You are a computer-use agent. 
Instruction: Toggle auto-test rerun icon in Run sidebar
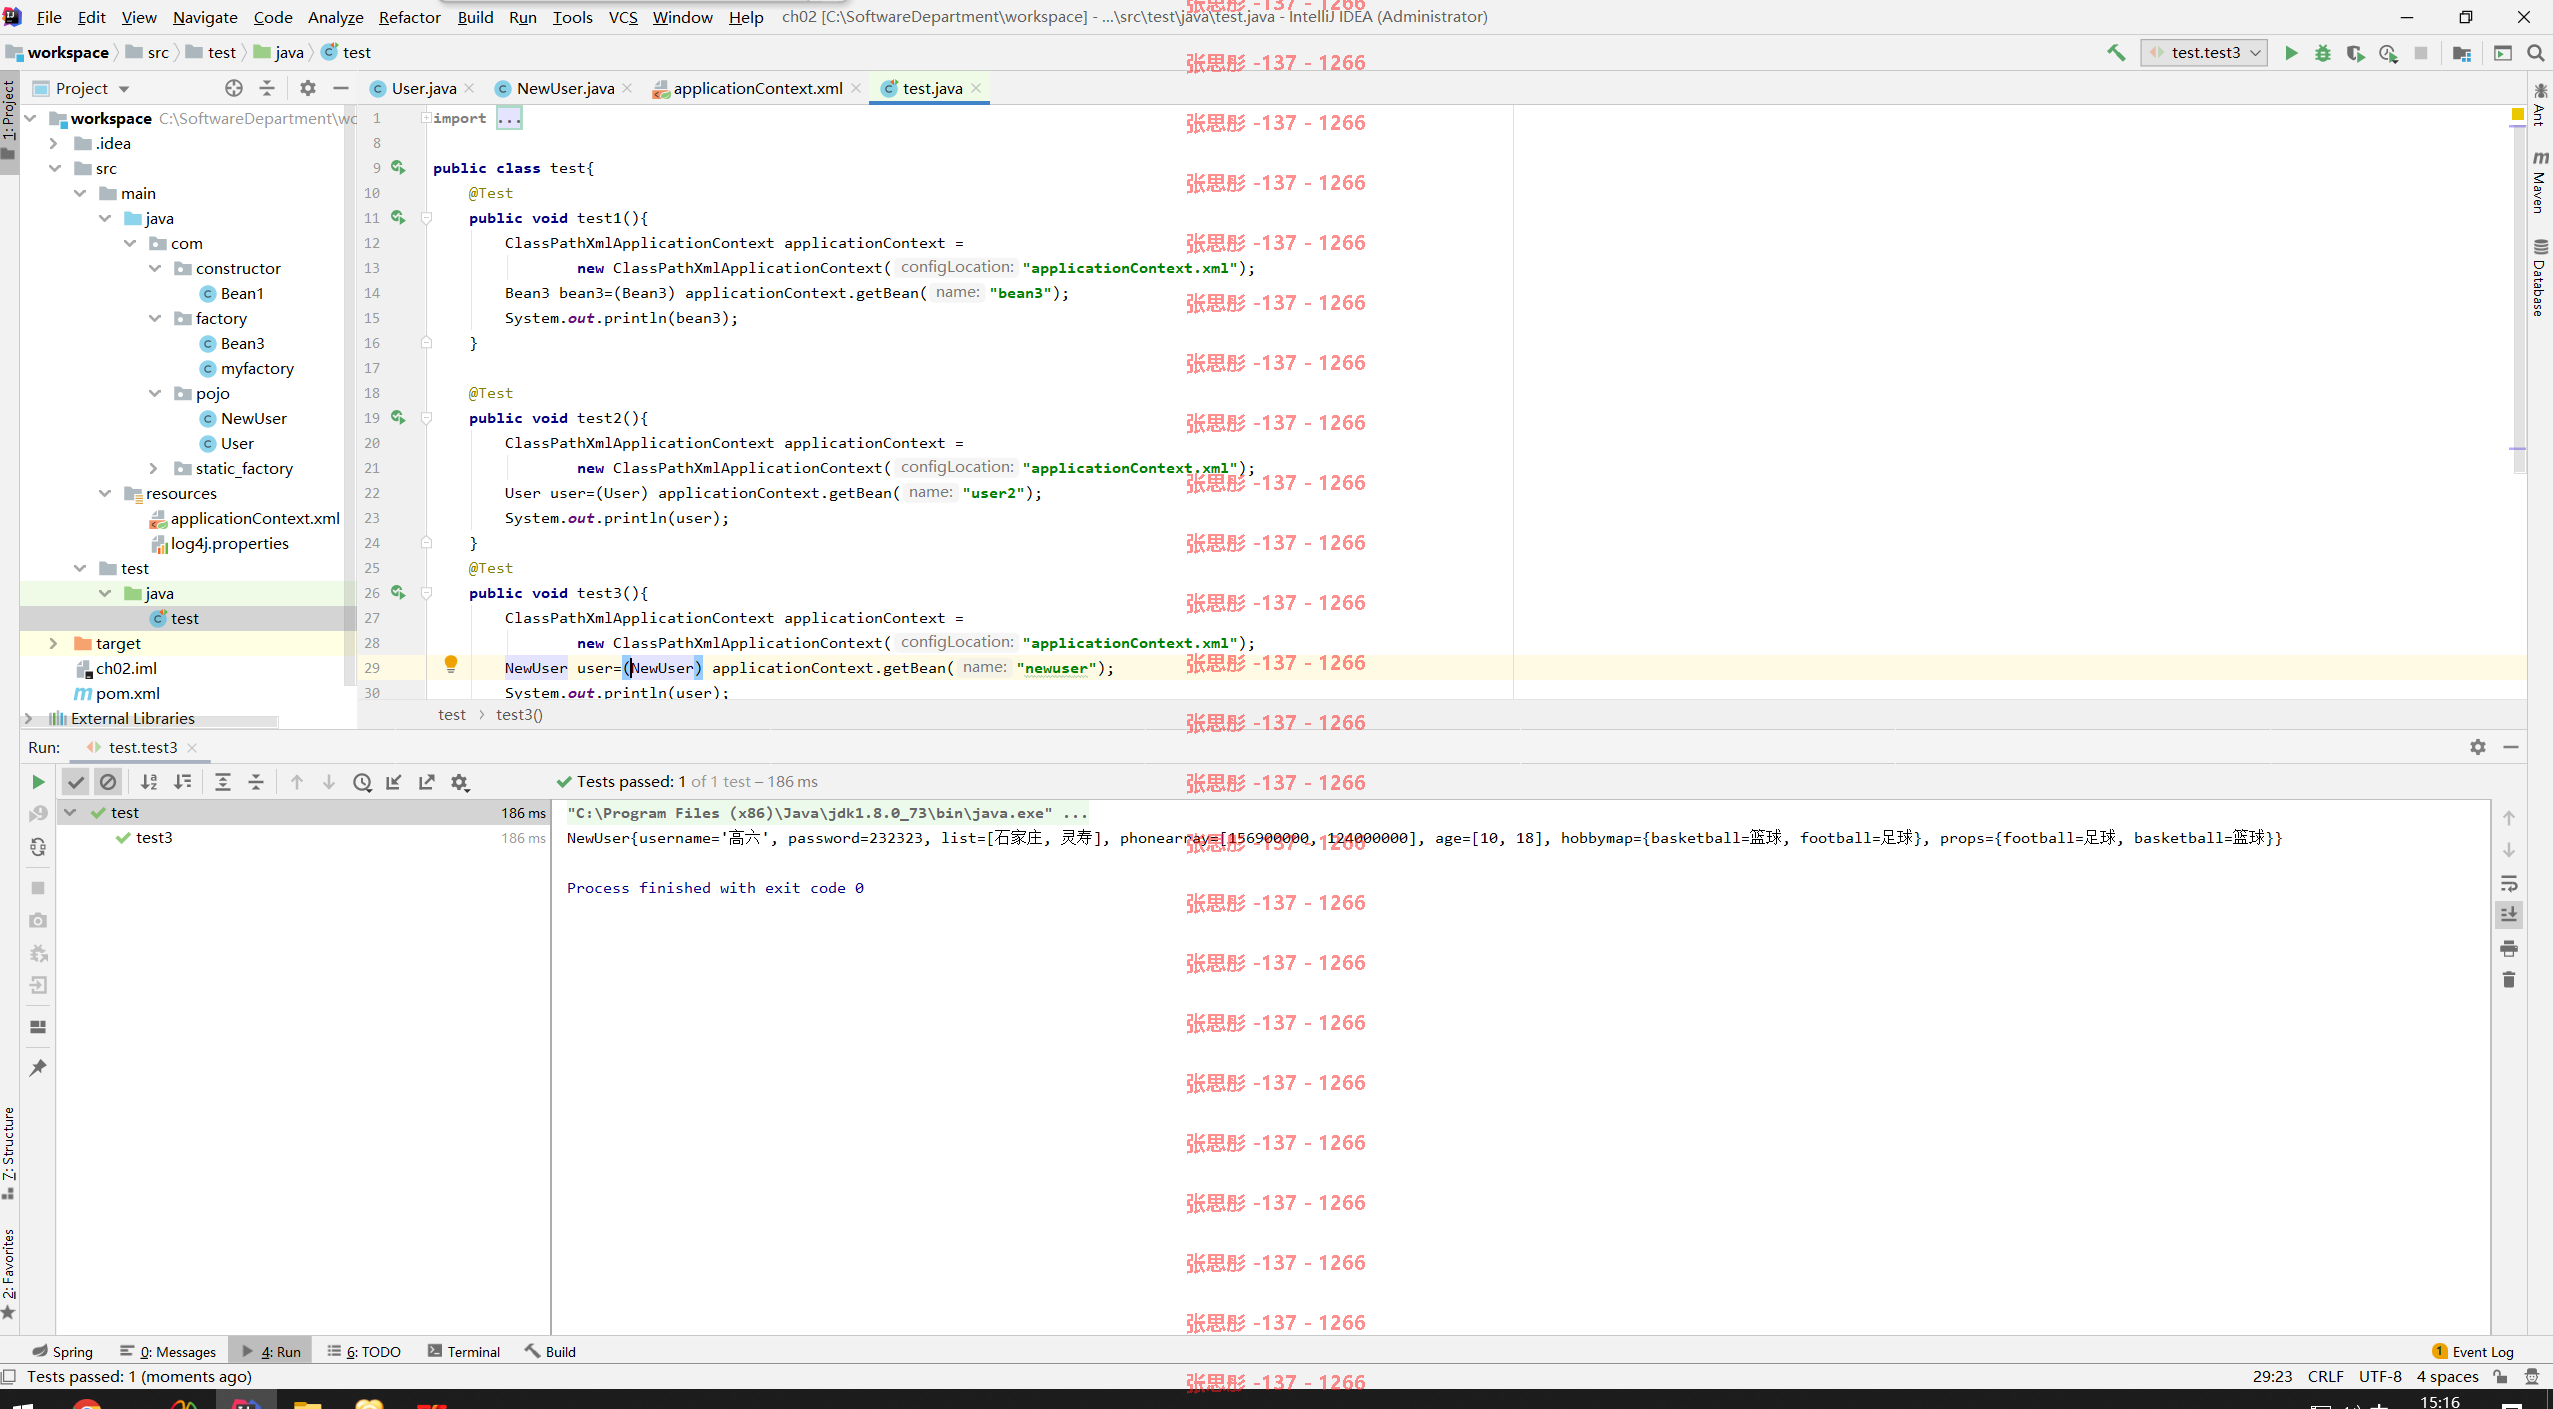pos(38,847)
